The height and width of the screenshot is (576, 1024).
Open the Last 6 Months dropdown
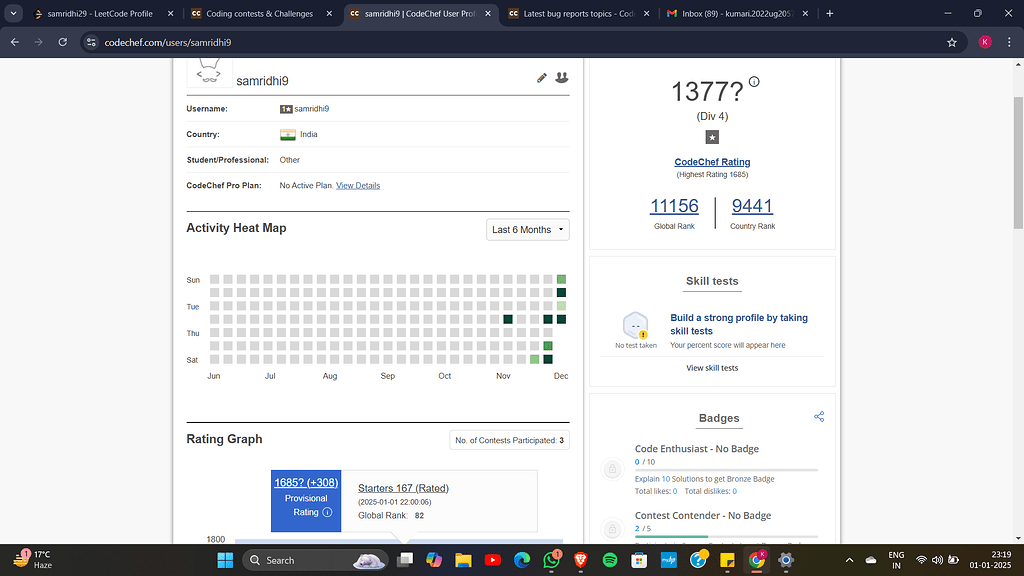527,229
